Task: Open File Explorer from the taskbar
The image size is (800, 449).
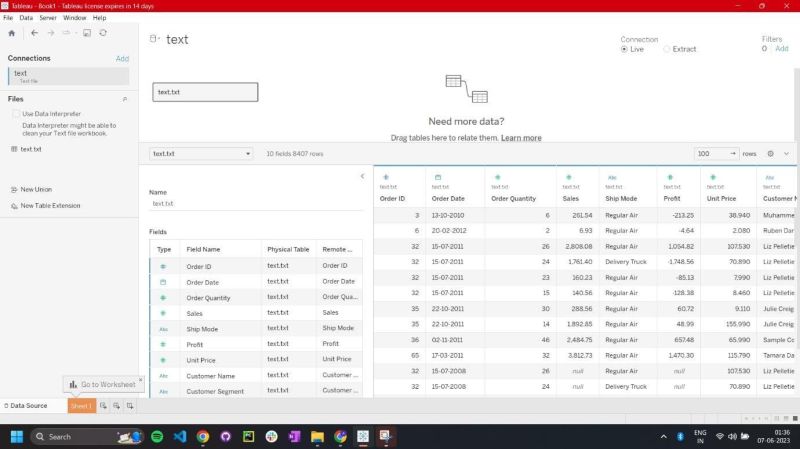Action: pyautogui.click(x=317, y=437)
